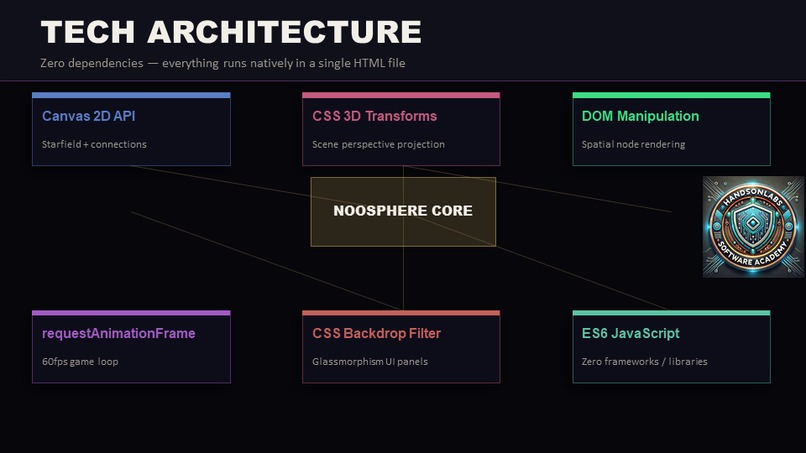Click the HandsOnLabs Software Academy logo
This screenshot has width=806, height=453.
[753, 227]
